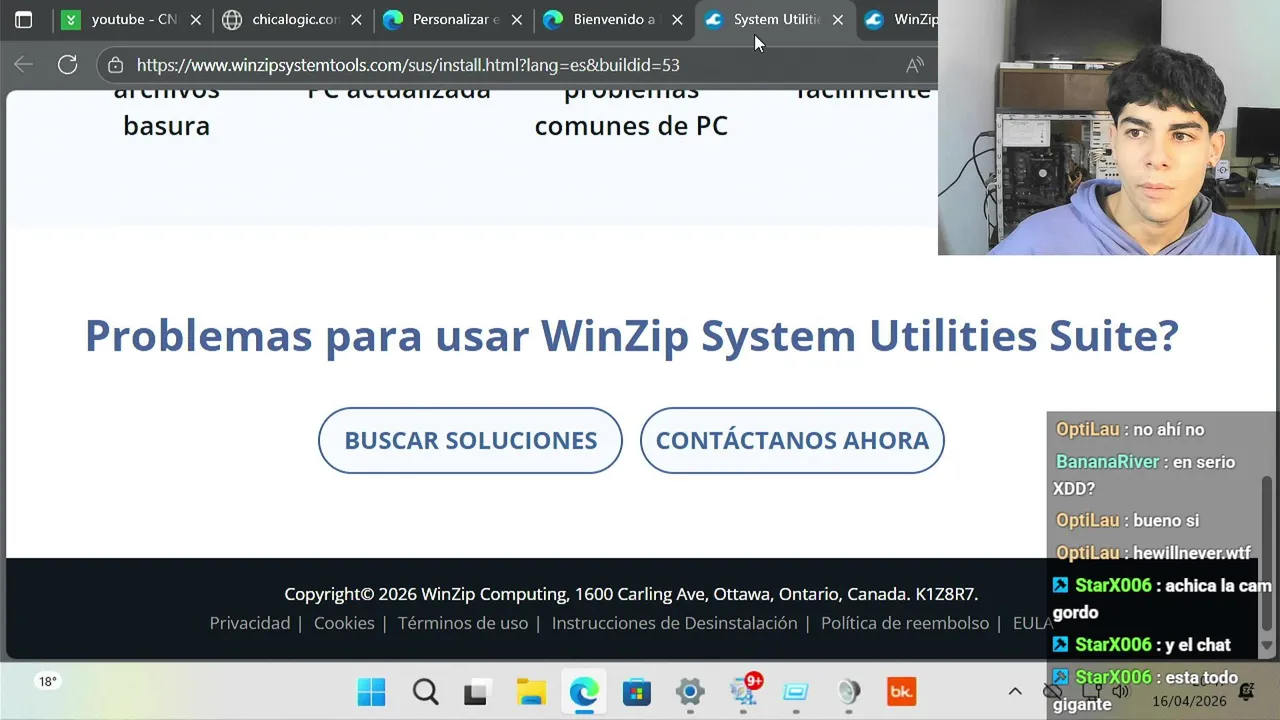This screenshot has width=1280, height=720.
Task: Reload the page with refresh icon
Action: pyautogui.click(x=67, y=65)
